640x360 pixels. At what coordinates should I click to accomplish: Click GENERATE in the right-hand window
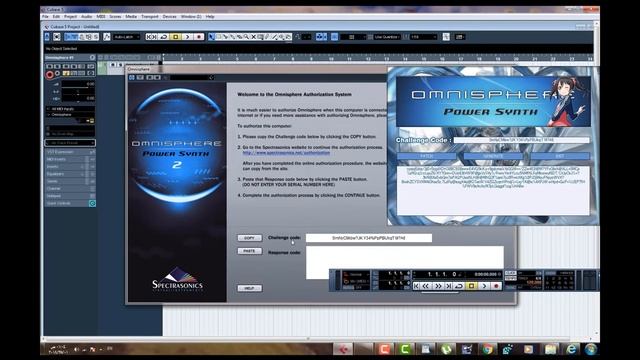(493, 156)
